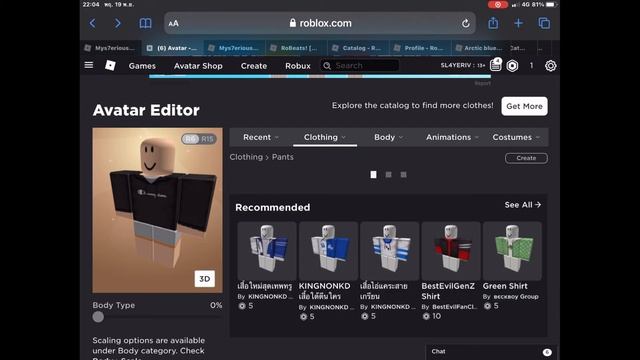Switch to the Catalog Safari tab
The height and width of the screenshot is (360, 640).
358,48
